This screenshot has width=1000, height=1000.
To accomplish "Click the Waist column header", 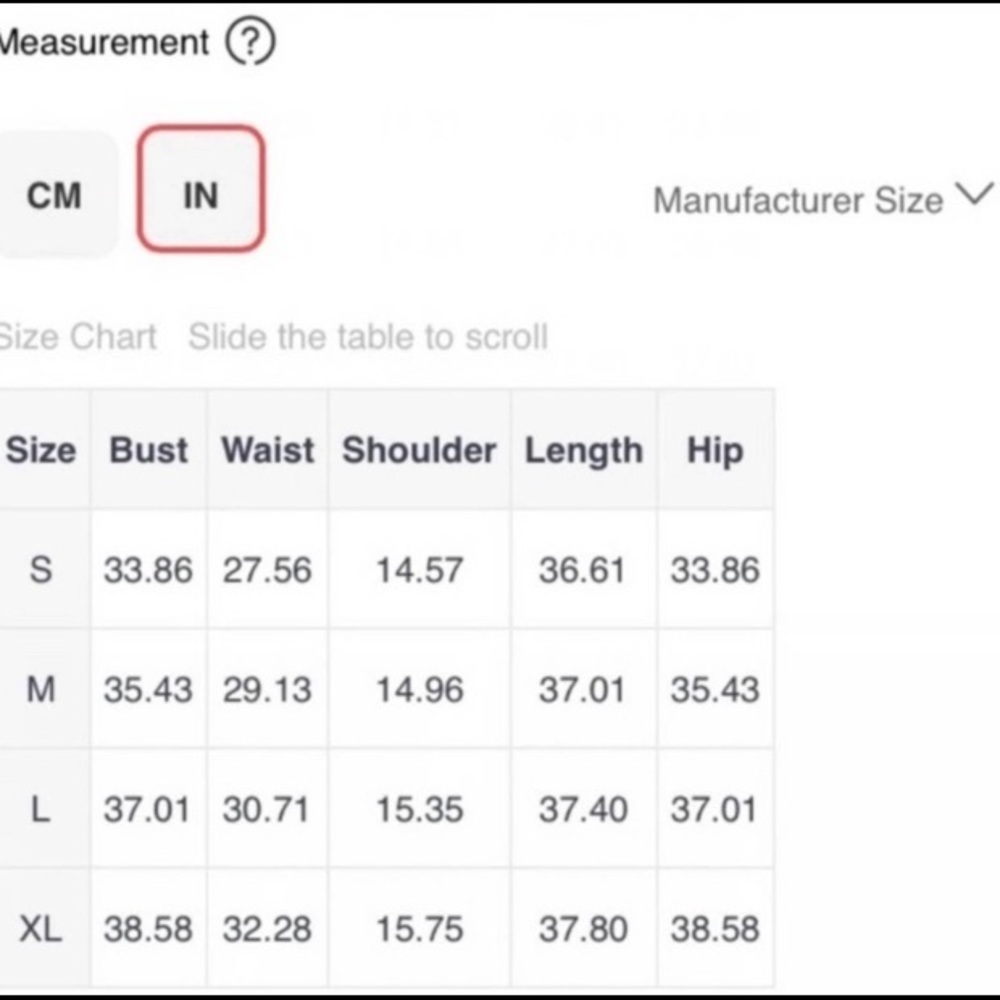I will [268, 450].
